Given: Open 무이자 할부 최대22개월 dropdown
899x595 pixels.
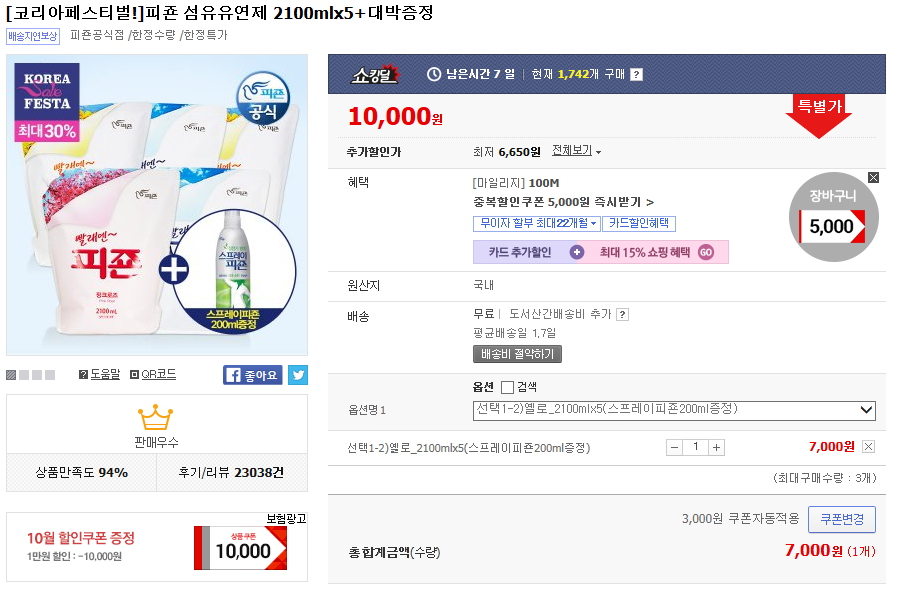Looking at the screenshot, I should click(x=536, y=224).
